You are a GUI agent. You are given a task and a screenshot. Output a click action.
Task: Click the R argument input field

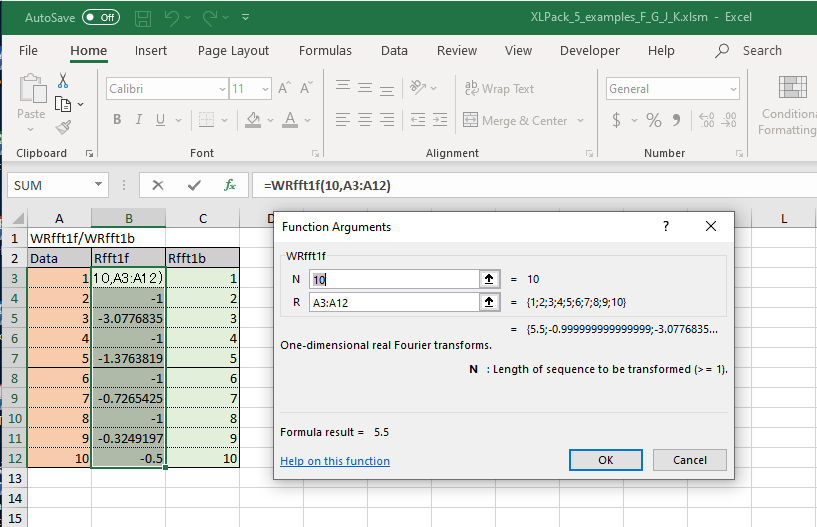pos(394,302)
